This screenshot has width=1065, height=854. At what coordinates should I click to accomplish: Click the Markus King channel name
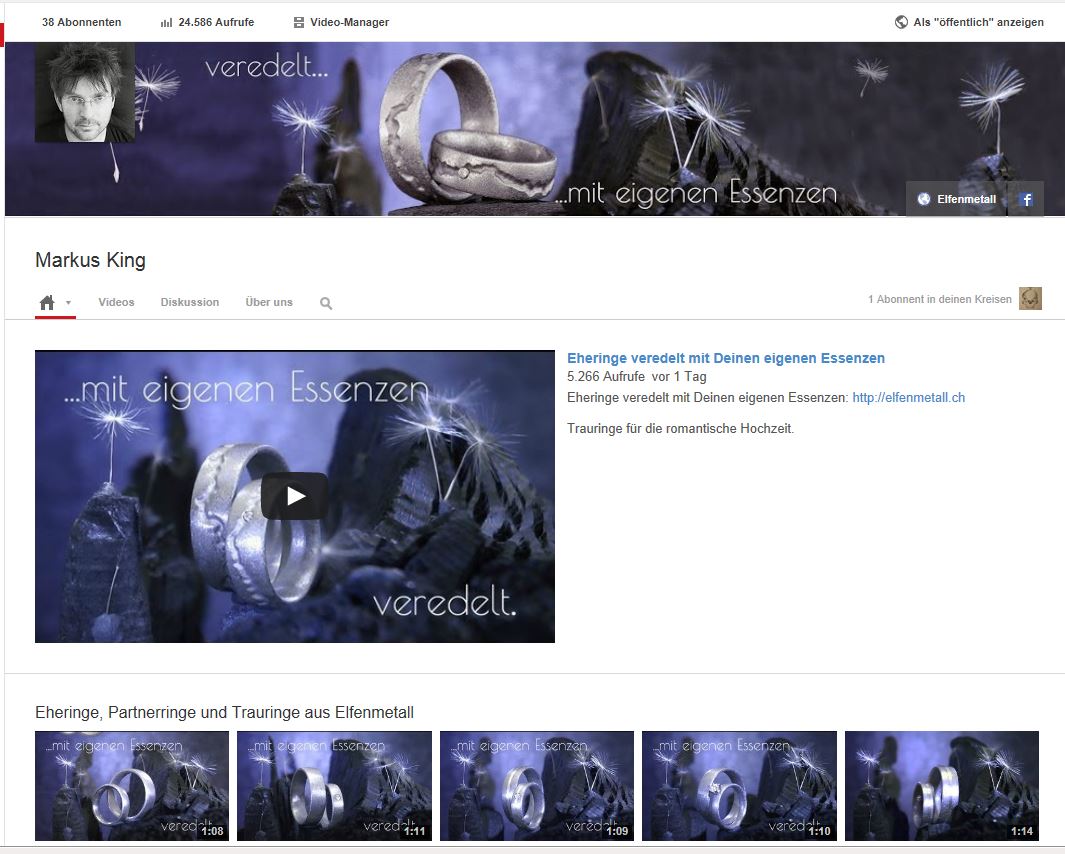[x=90, y=260]
